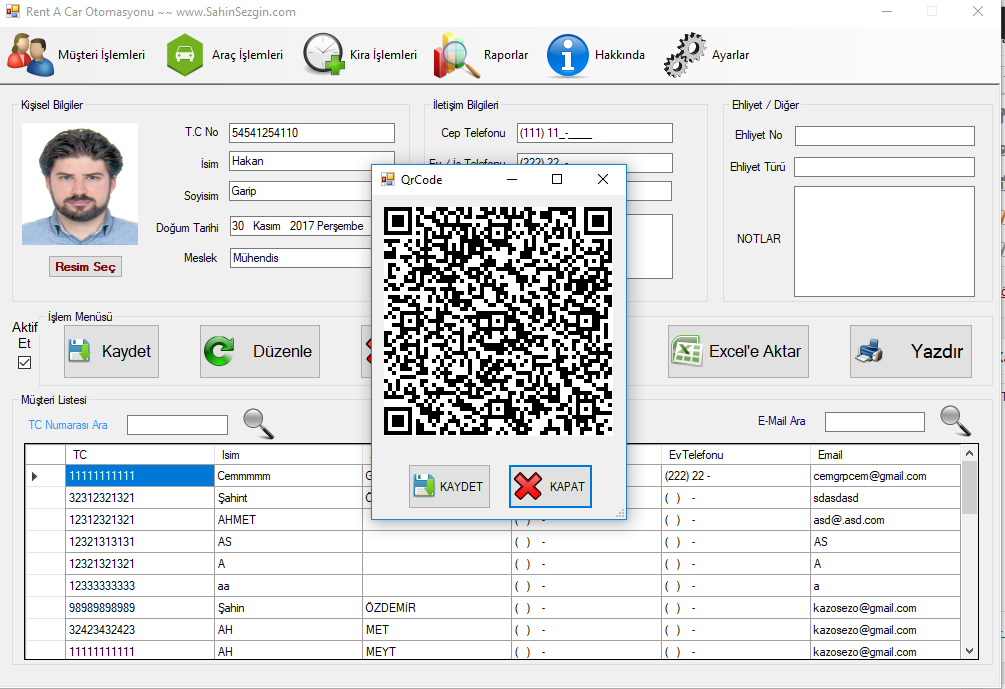The width and height of the screenshot is (1005, 689).
Task: Click the Ehliyet No input field
Action: pos(885,135)
